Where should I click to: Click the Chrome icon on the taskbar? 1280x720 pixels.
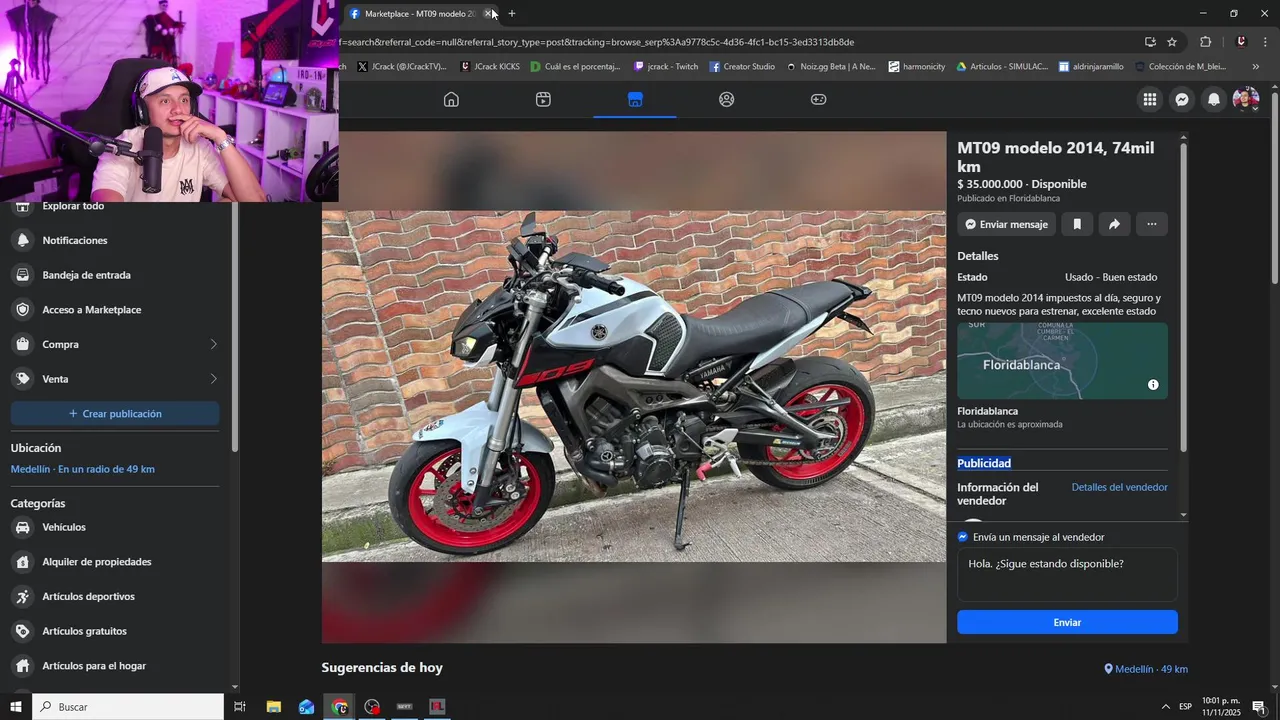click(x=340, y=707)
